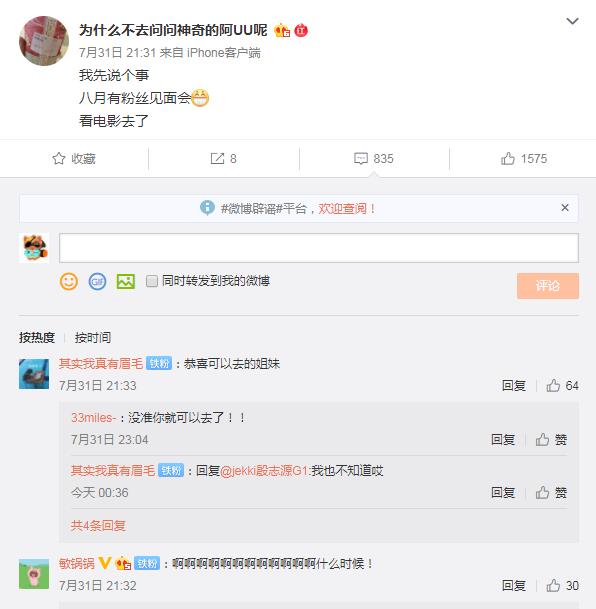
Task: Open comments via speech bubble icon 835
Action: (361, 158)
